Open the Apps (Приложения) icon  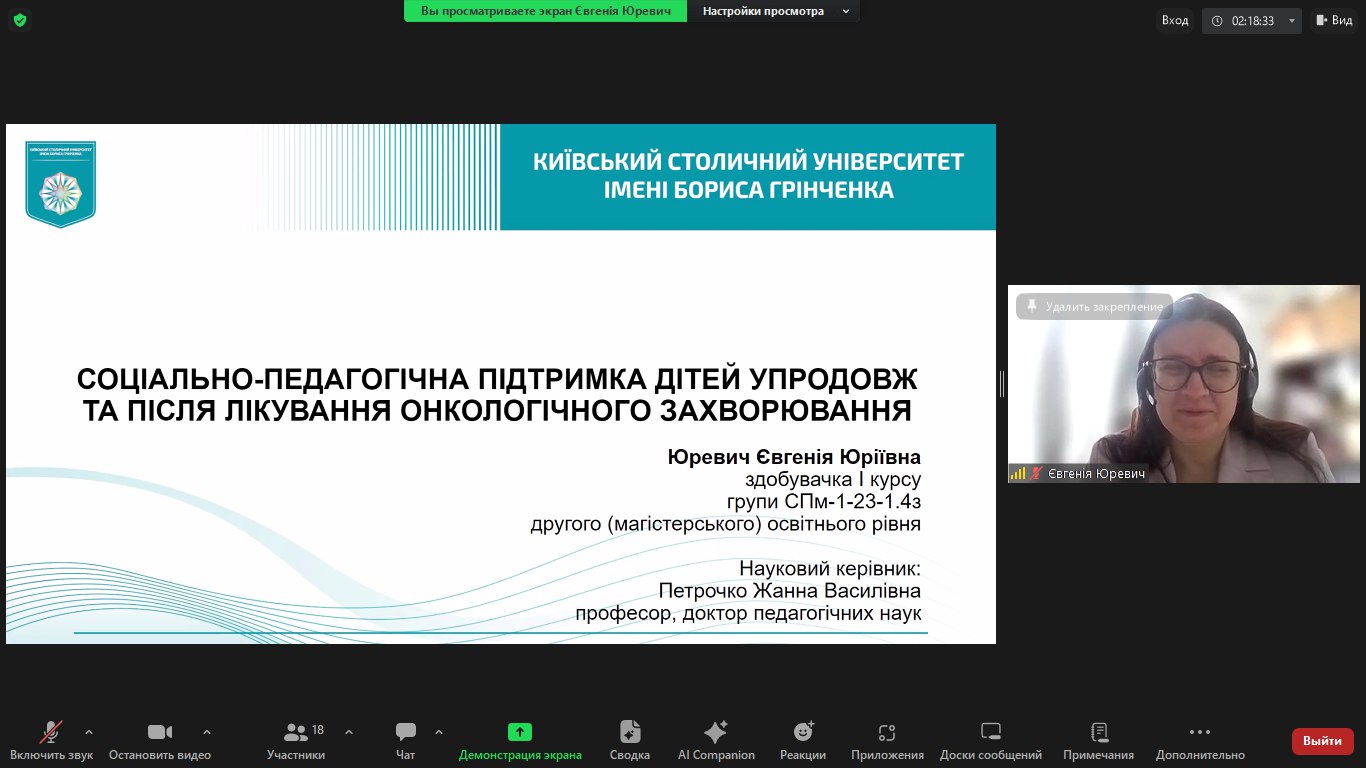pos(887,732)
